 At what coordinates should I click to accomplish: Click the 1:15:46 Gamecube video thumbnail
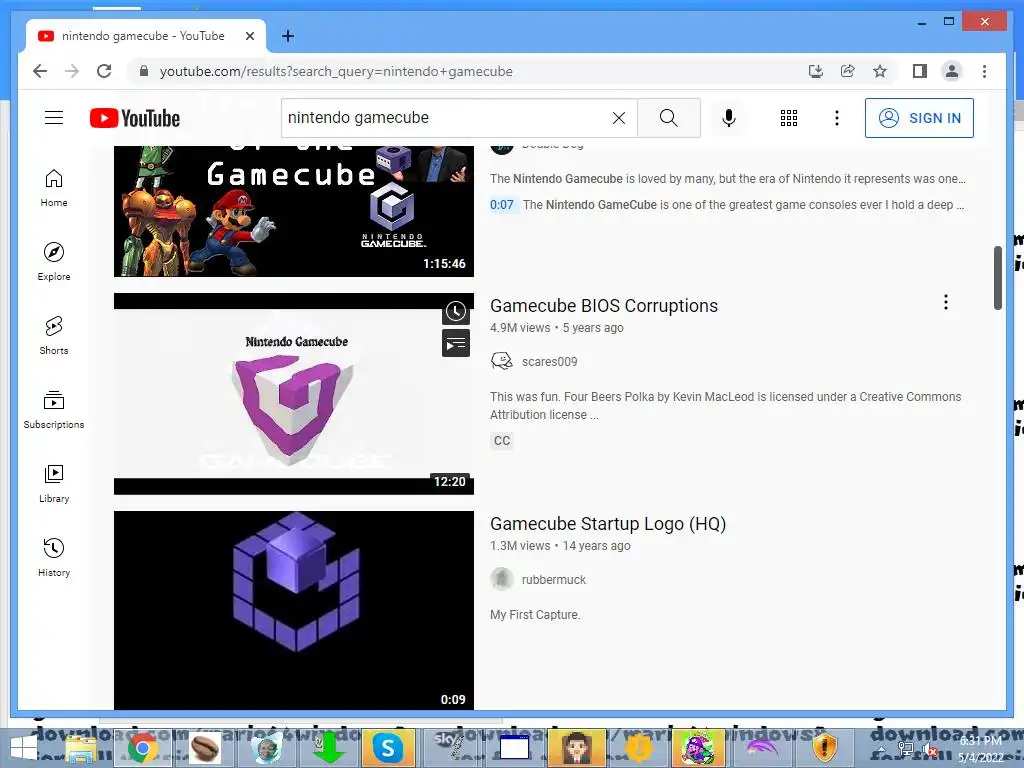[294, 211]
